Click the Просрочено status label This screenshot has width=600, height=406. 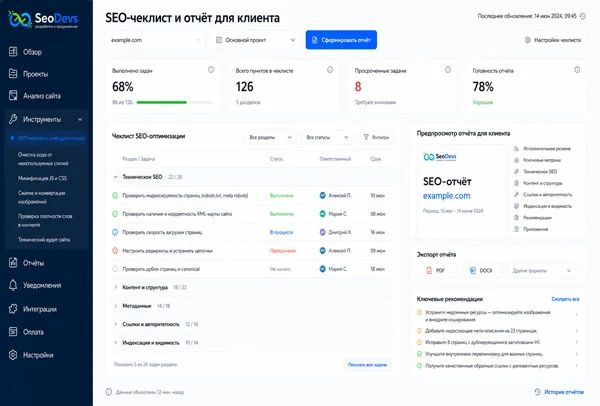[x=282, y=251]
